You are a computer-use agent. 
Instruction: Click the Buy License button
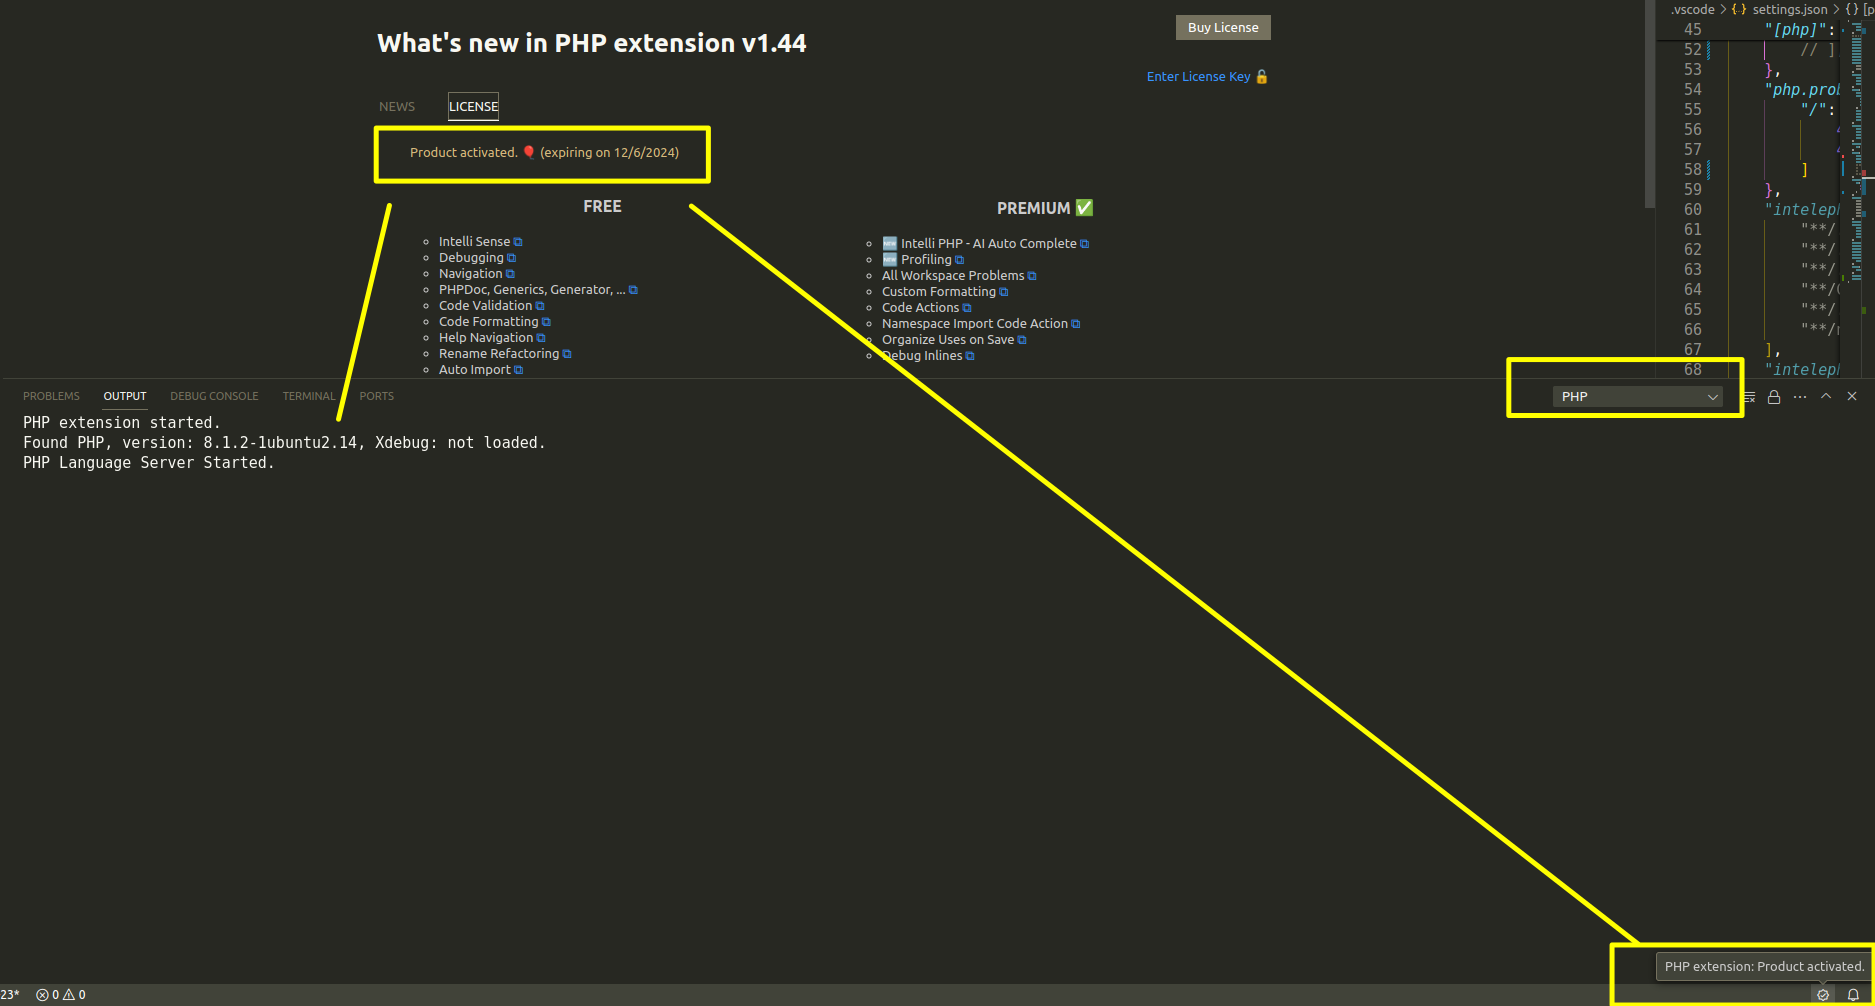1222,27
